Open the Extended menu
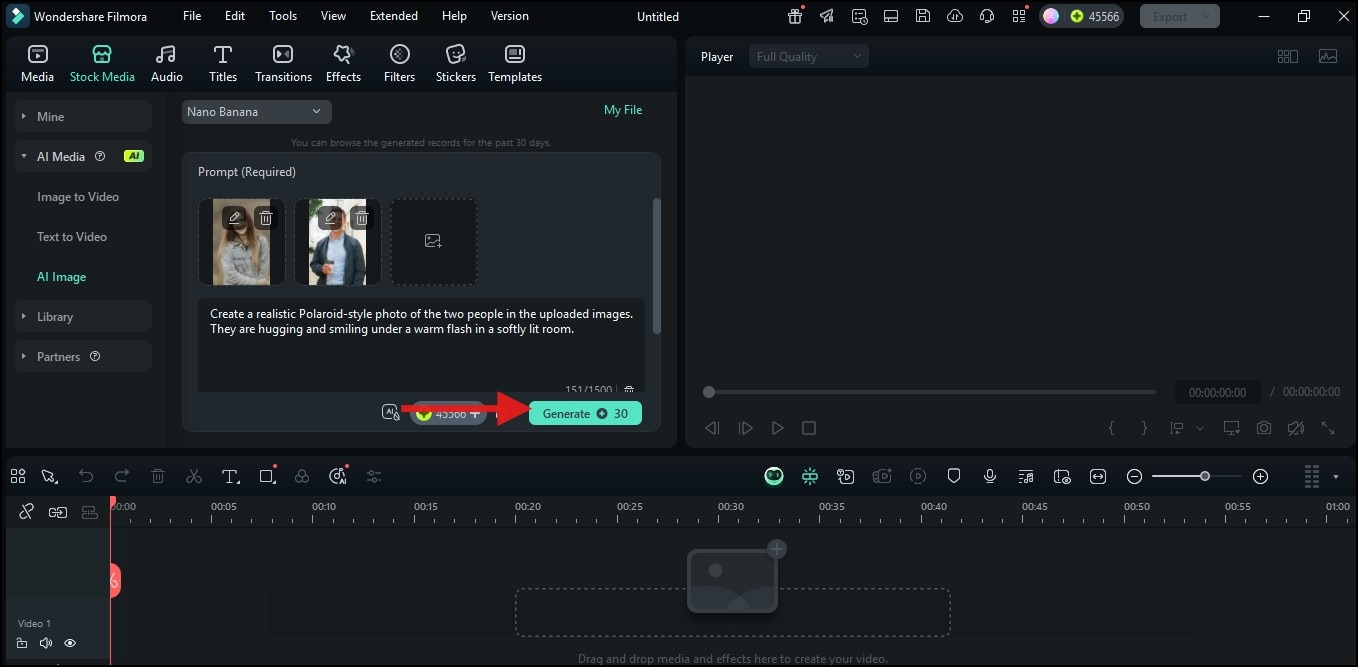Screen dimensions: 1358x667 (394, 16)
